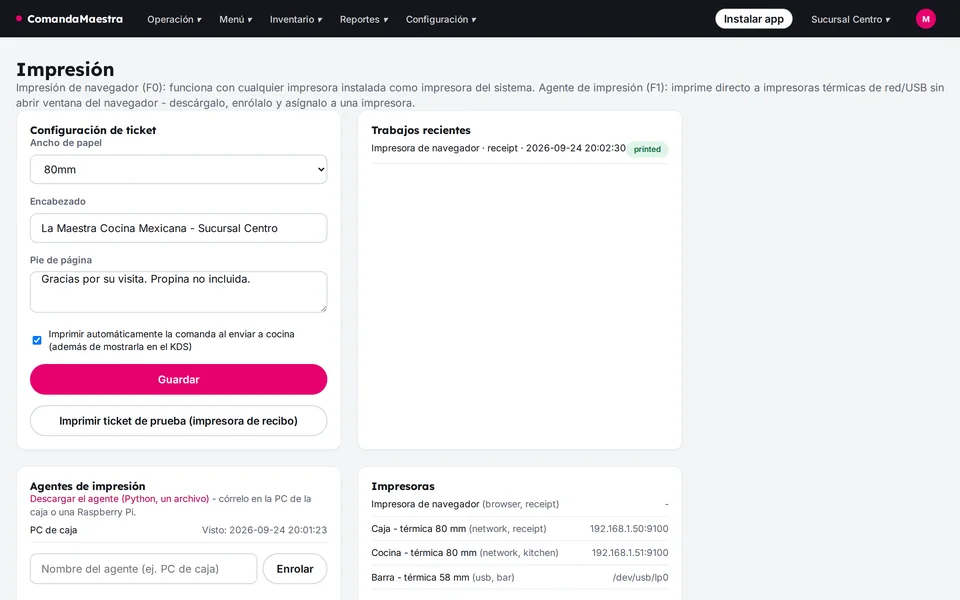Focus the Encabezado text field
This screenshot has height=600, width=960.
[x=178, y=228]
